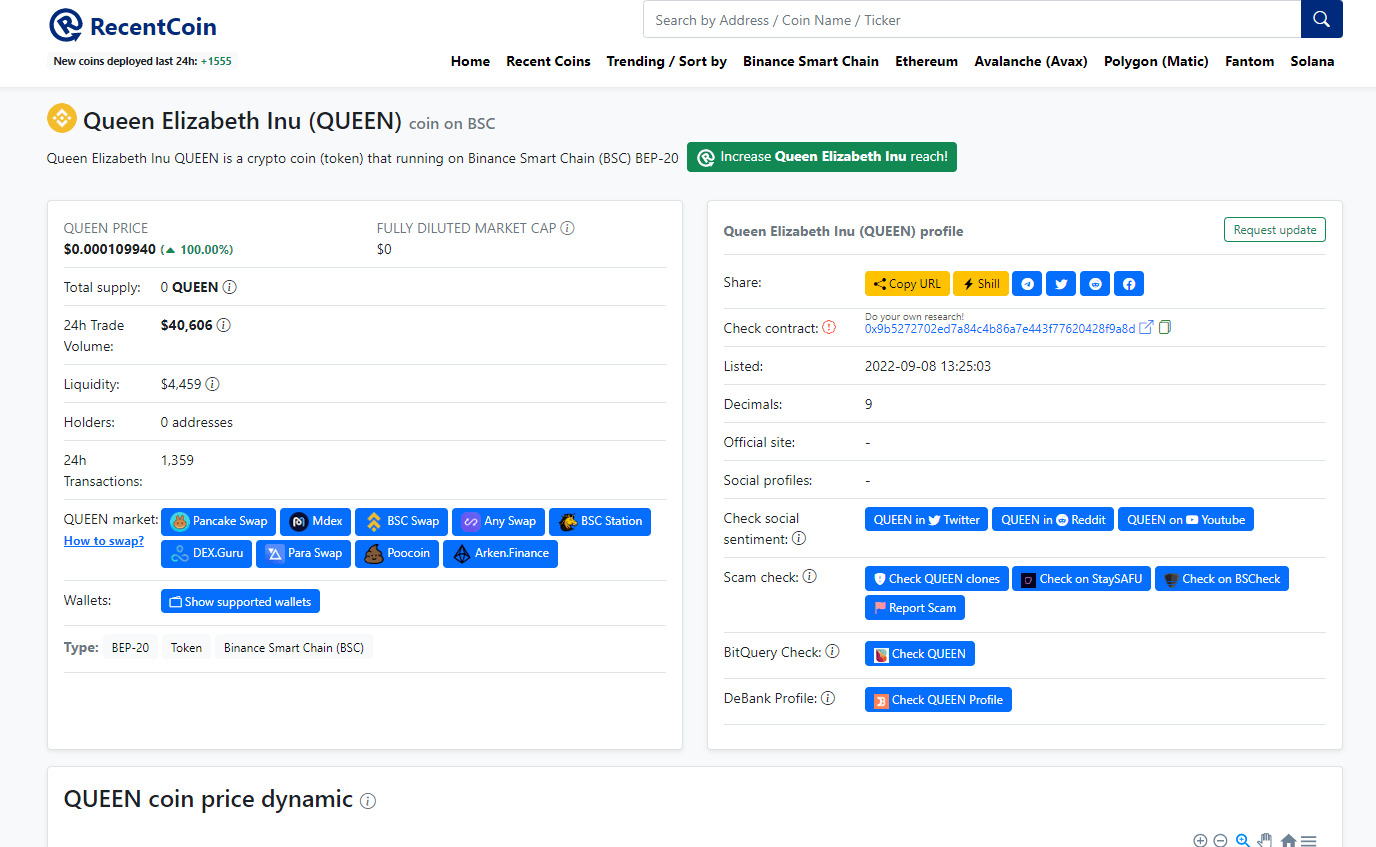Open Binance Smart Chain menu item
The image size is (1376, 847).
click(x=811, y=61)
